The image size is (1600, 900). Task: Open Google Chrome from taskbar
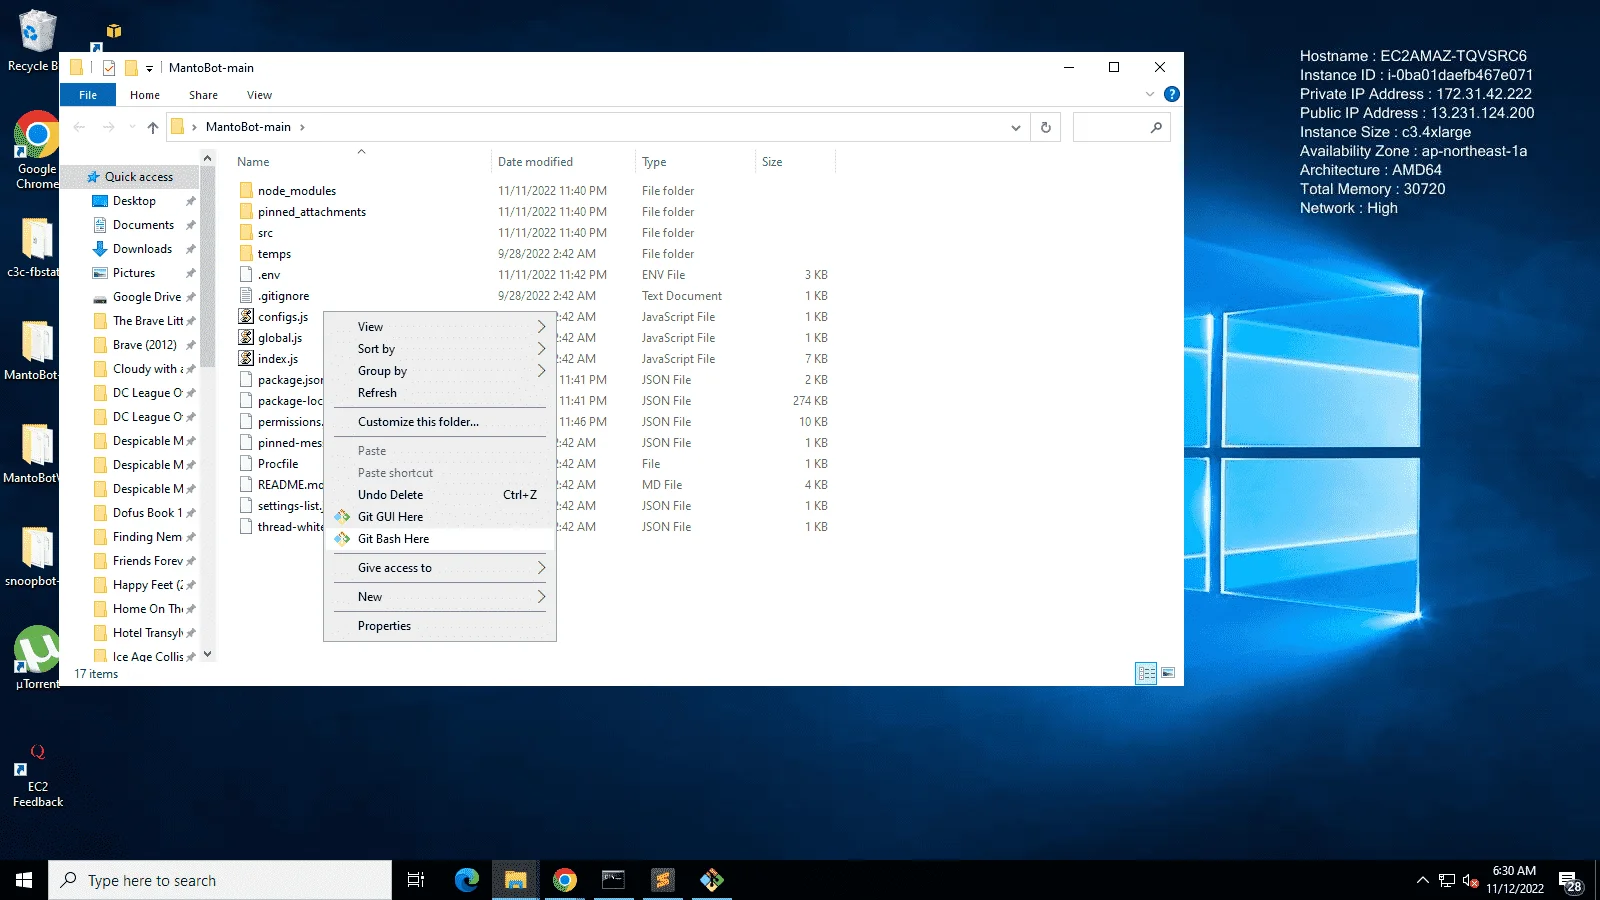point(565,880)
